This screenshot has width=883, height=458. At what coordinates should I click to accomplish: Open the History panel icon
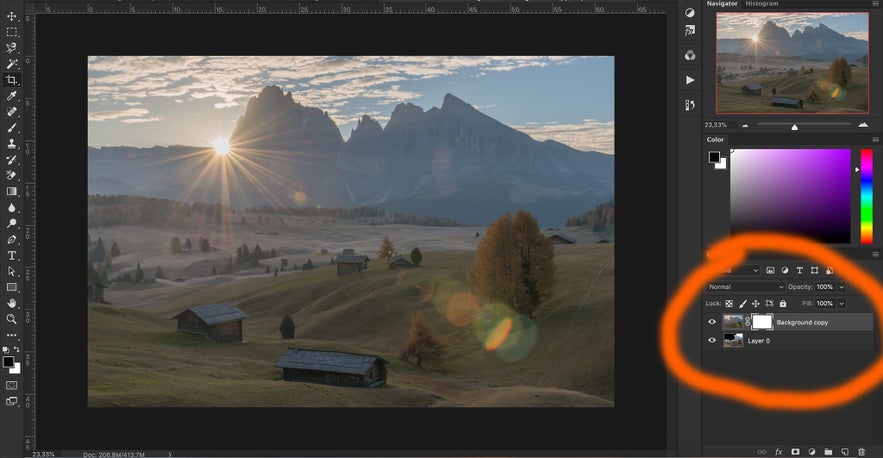690,105
